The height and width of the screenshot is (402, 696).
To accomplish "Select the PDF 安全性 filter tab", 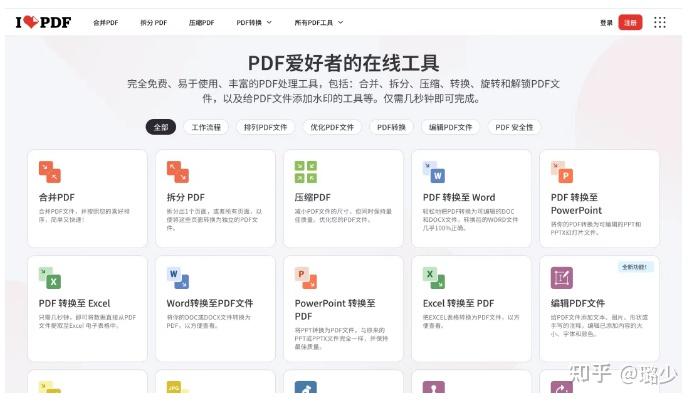I will pos(514,127).
